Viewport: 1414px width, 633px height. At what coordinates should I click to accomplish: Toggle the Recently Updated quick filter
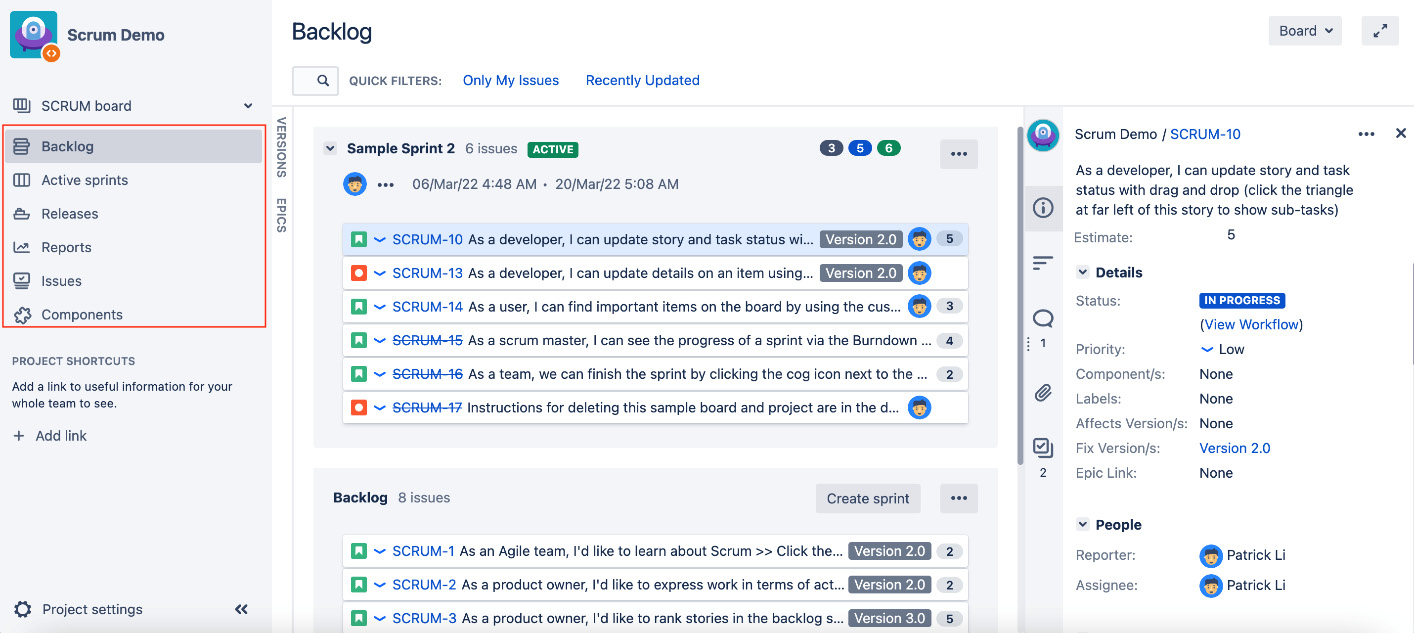tap(642, 80)
